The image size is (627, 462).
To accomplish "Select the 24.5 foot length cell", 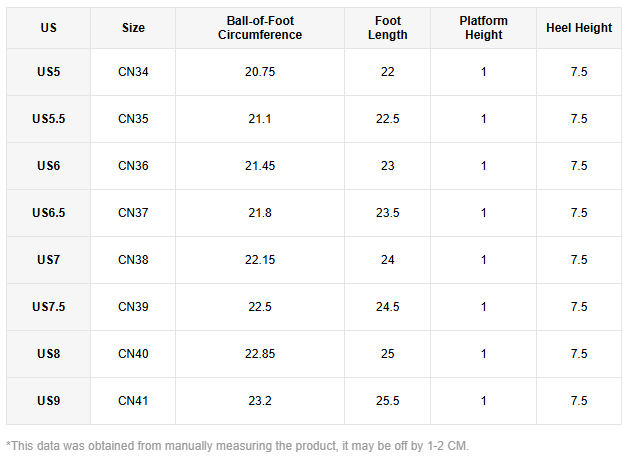I will [387, 307].
